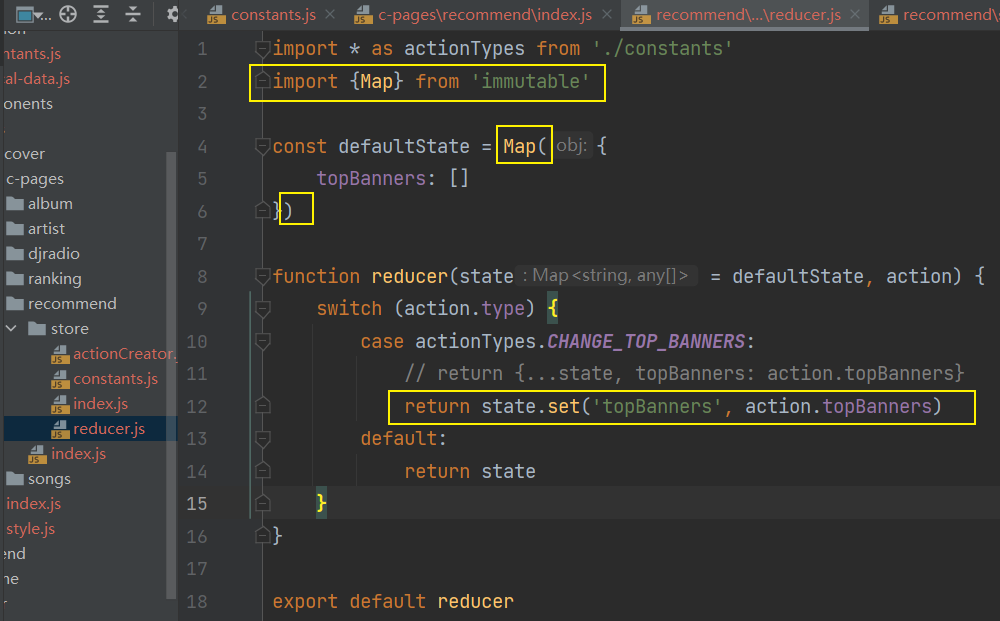Click fold end marker at line 16
Viewport: 1000px width, 621px height.
[262, 536]
